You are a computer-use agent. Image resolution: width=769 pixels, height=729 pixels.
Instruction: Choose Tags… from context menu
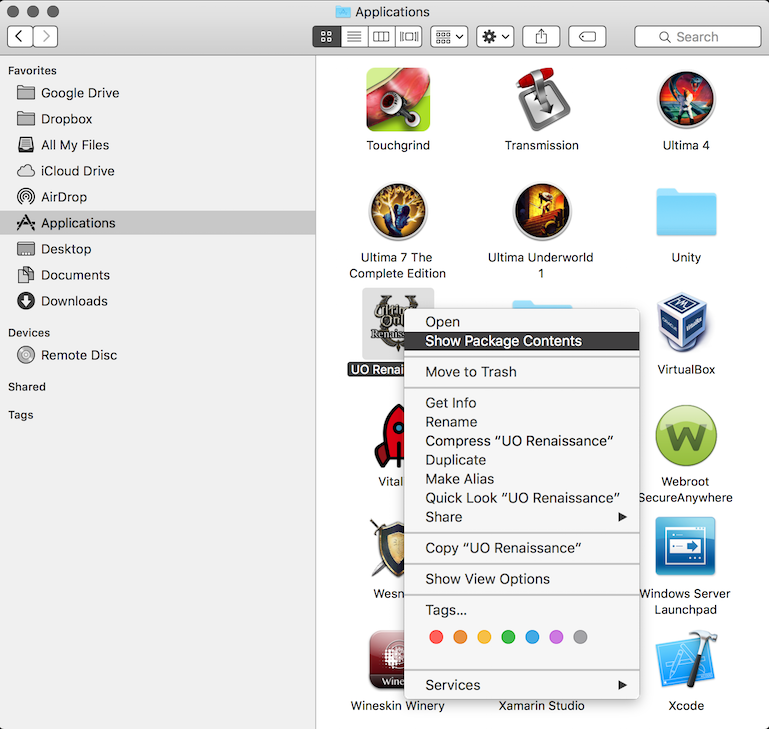(521, 610)
